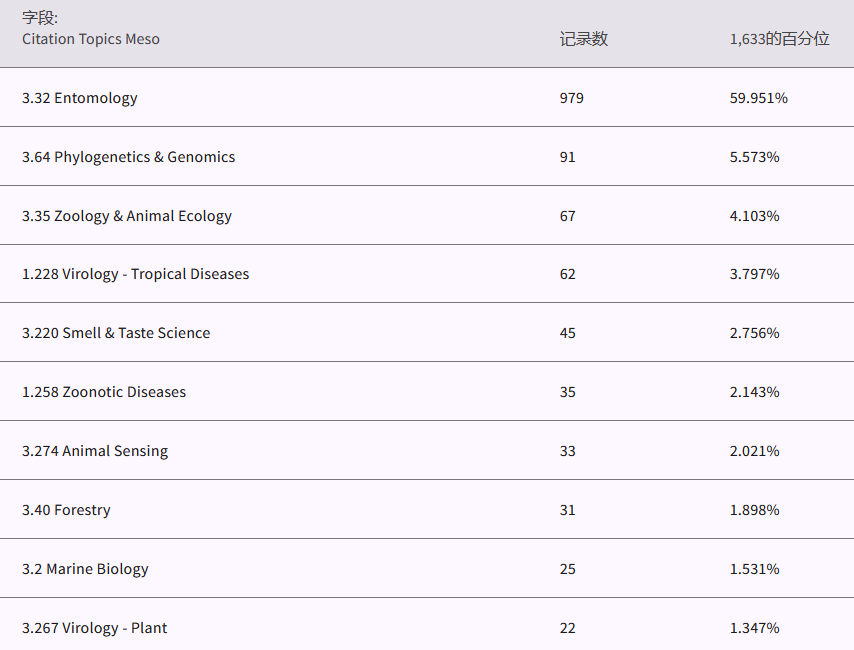
Task: Click the 3.32 Entomology row label
Action: pos(80,98)
